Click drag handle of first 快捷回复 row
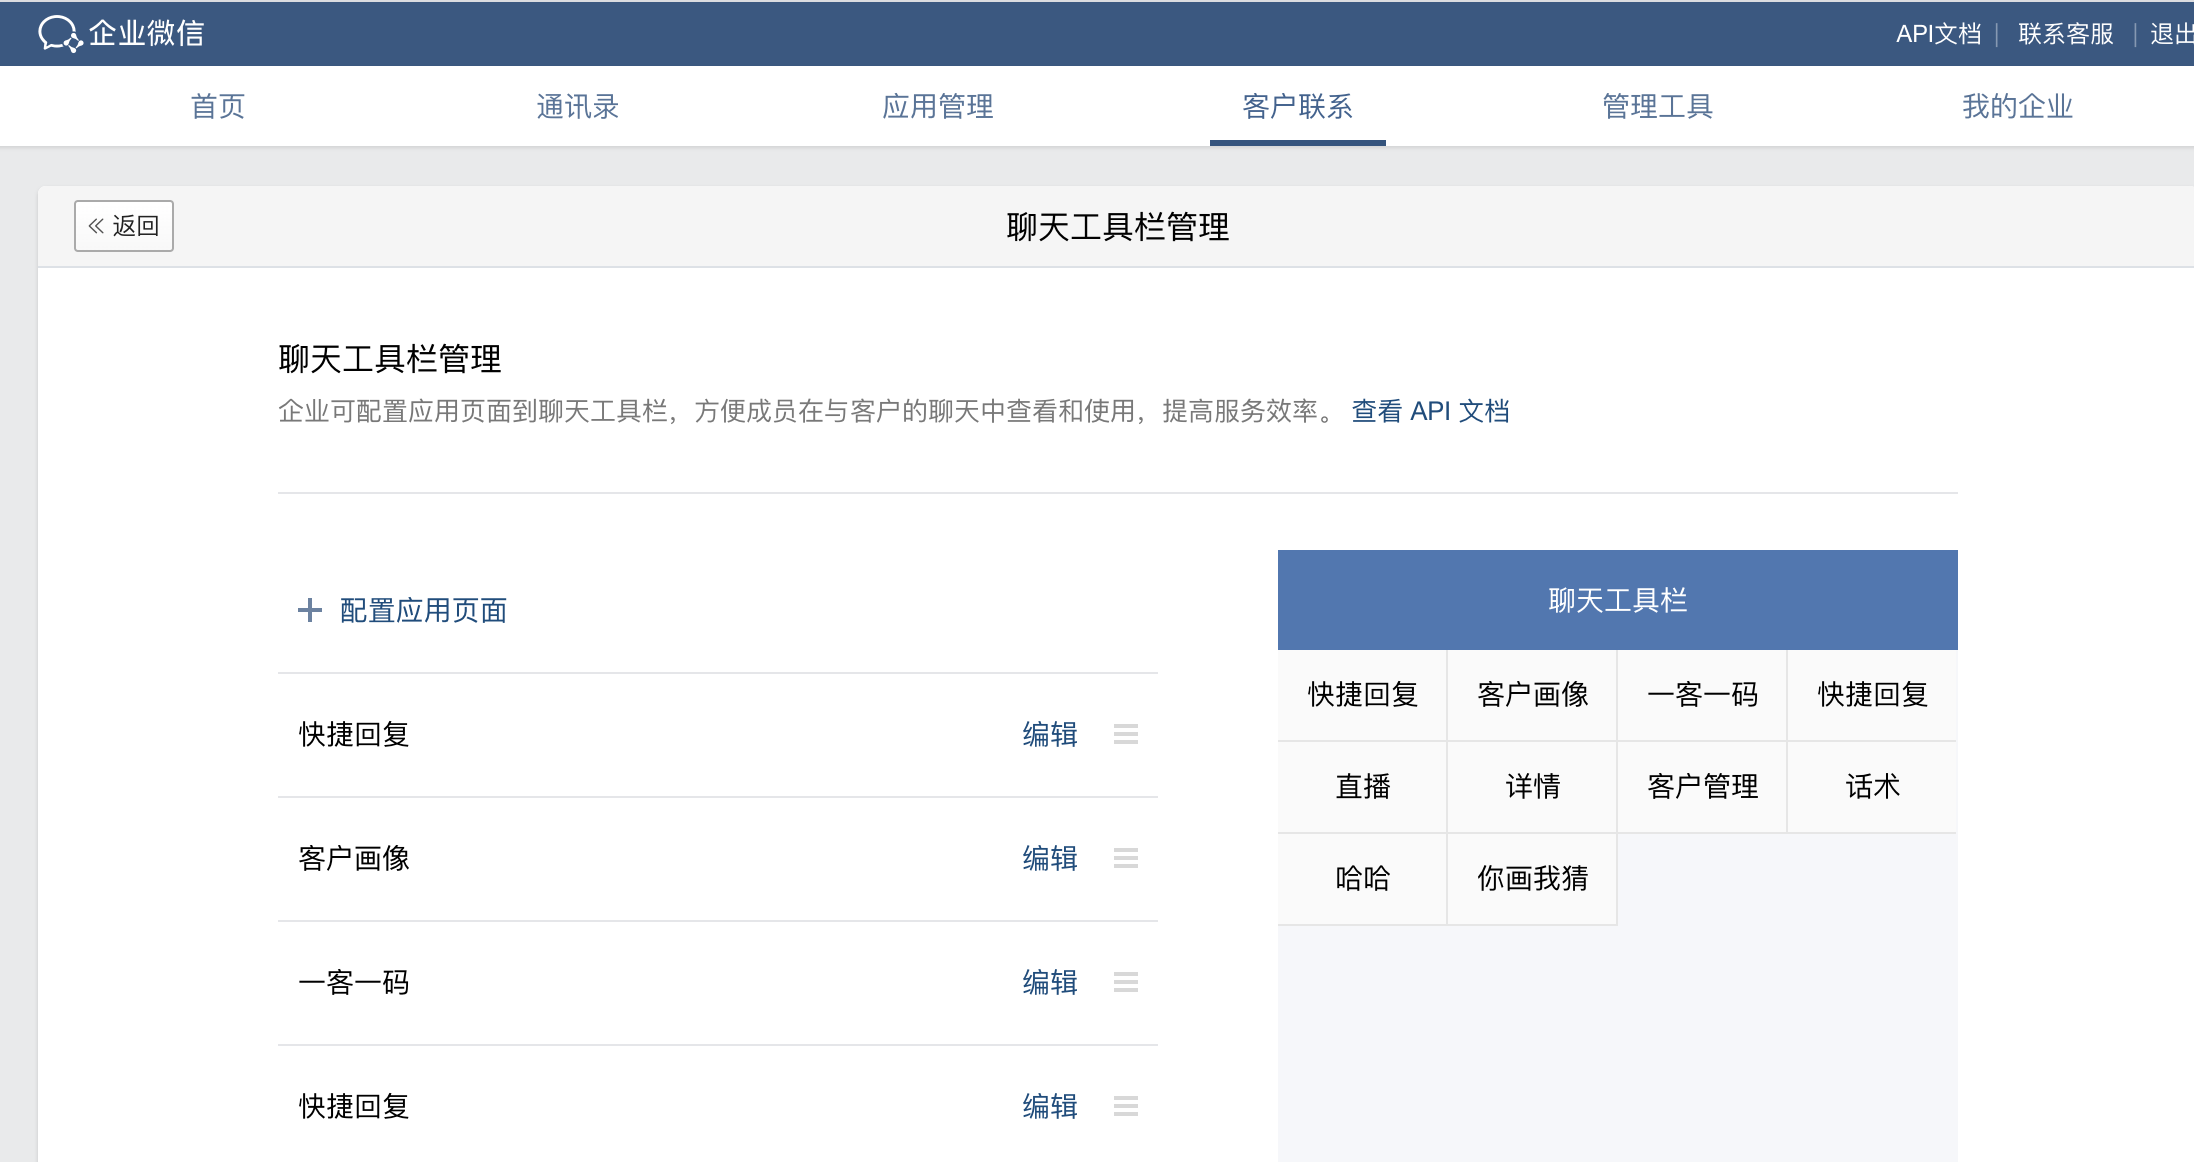 tap(1126, 734)
